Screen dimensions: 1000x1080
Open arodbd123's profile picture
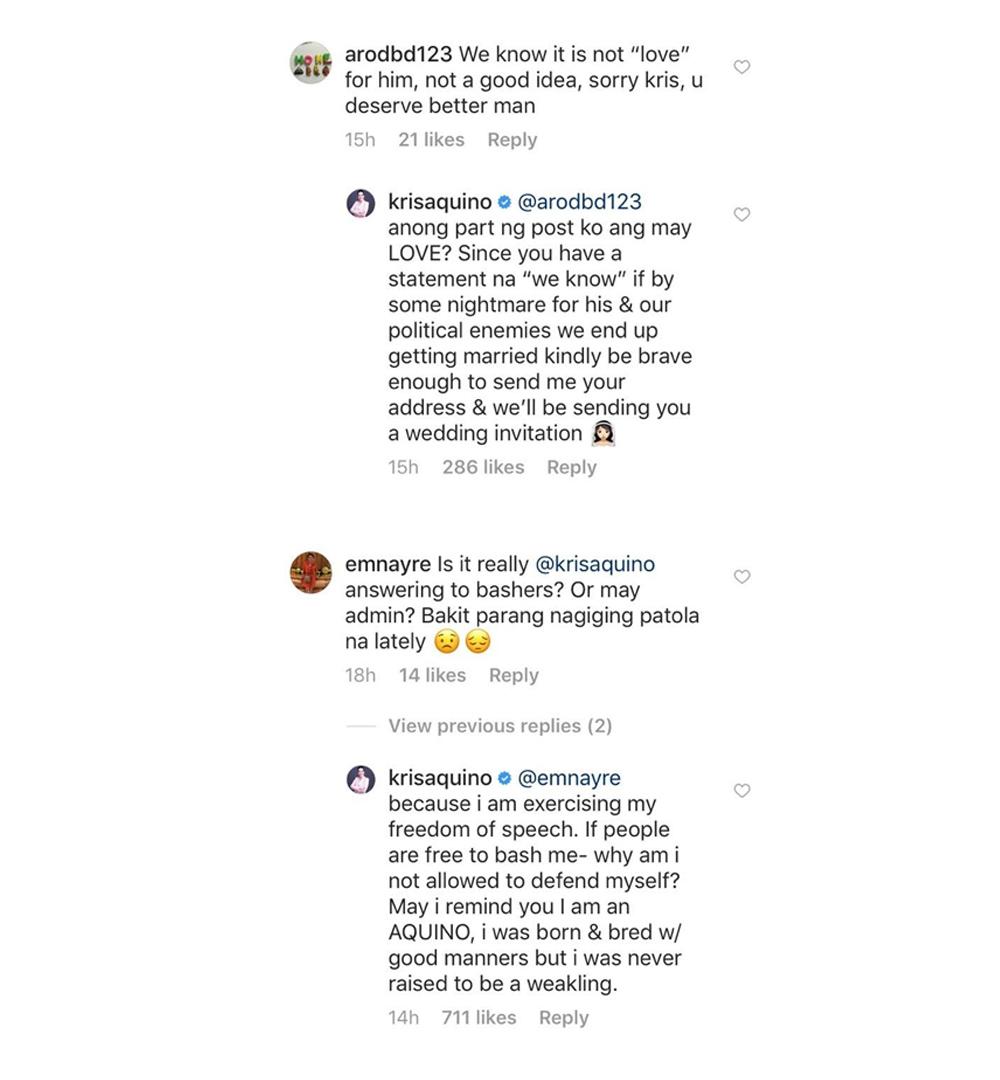point(310,63)
